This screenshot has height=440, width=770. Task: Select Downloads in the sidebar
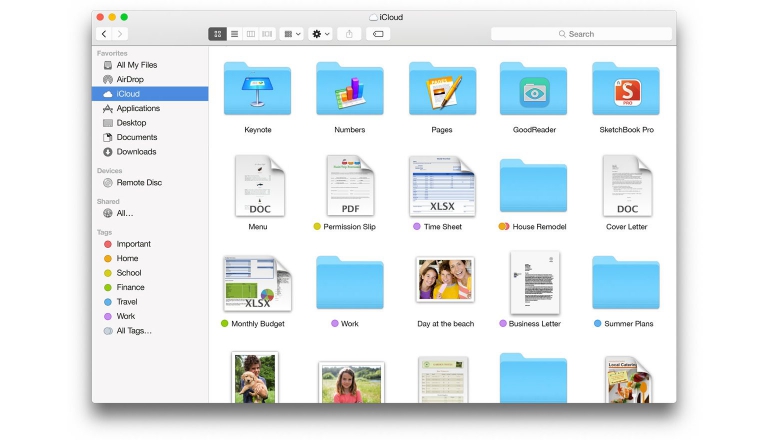[x=136, y=152]
